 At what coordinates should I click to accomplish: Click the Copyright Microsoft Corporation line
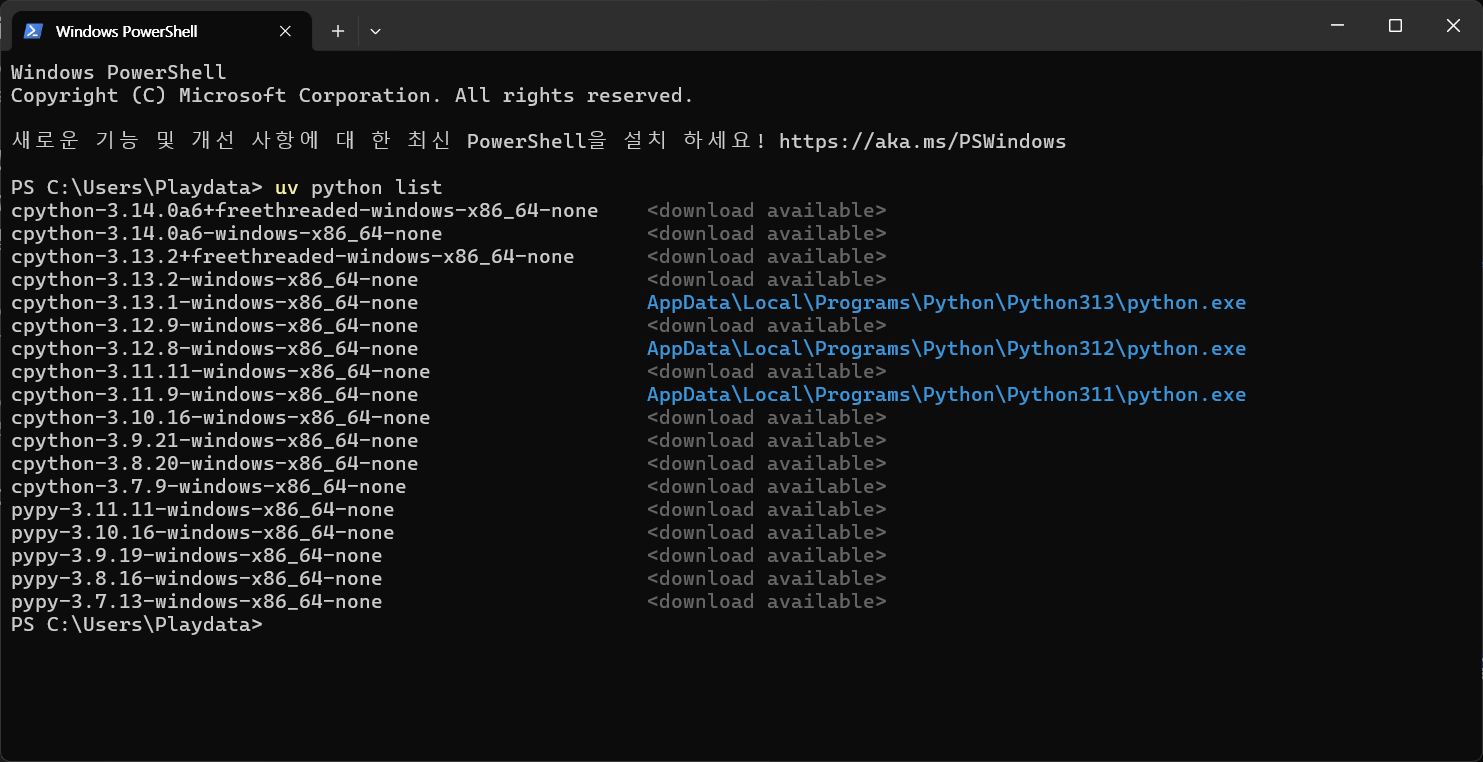[x=352, y=95]
